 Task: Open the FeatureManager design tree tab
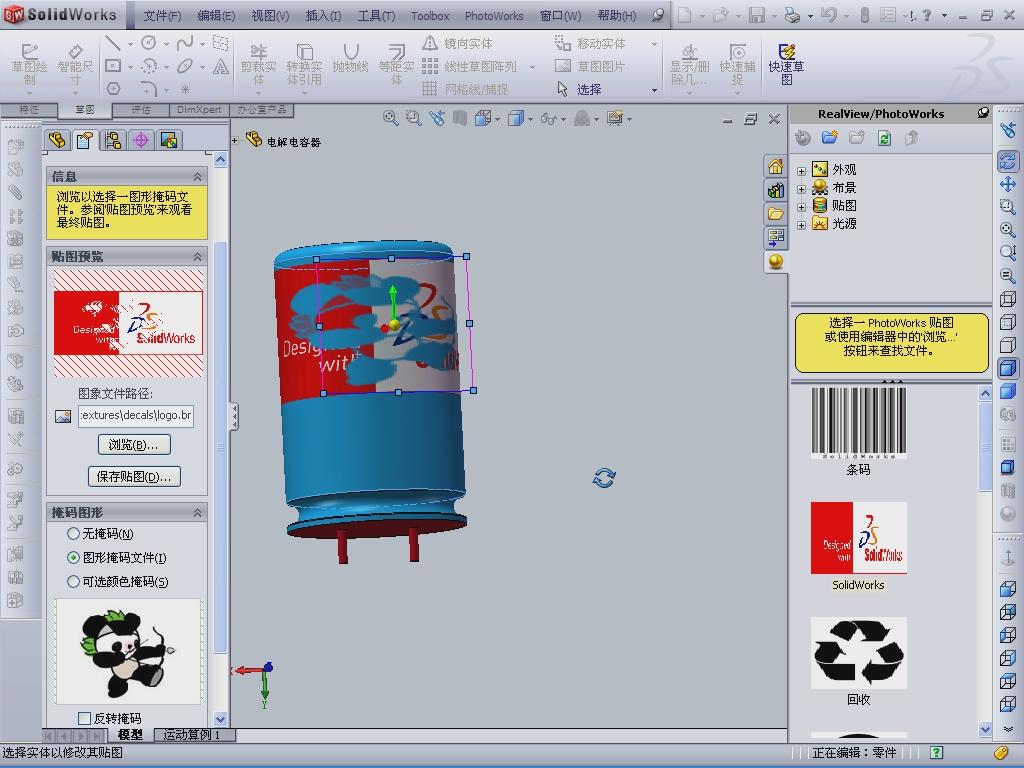57,140
